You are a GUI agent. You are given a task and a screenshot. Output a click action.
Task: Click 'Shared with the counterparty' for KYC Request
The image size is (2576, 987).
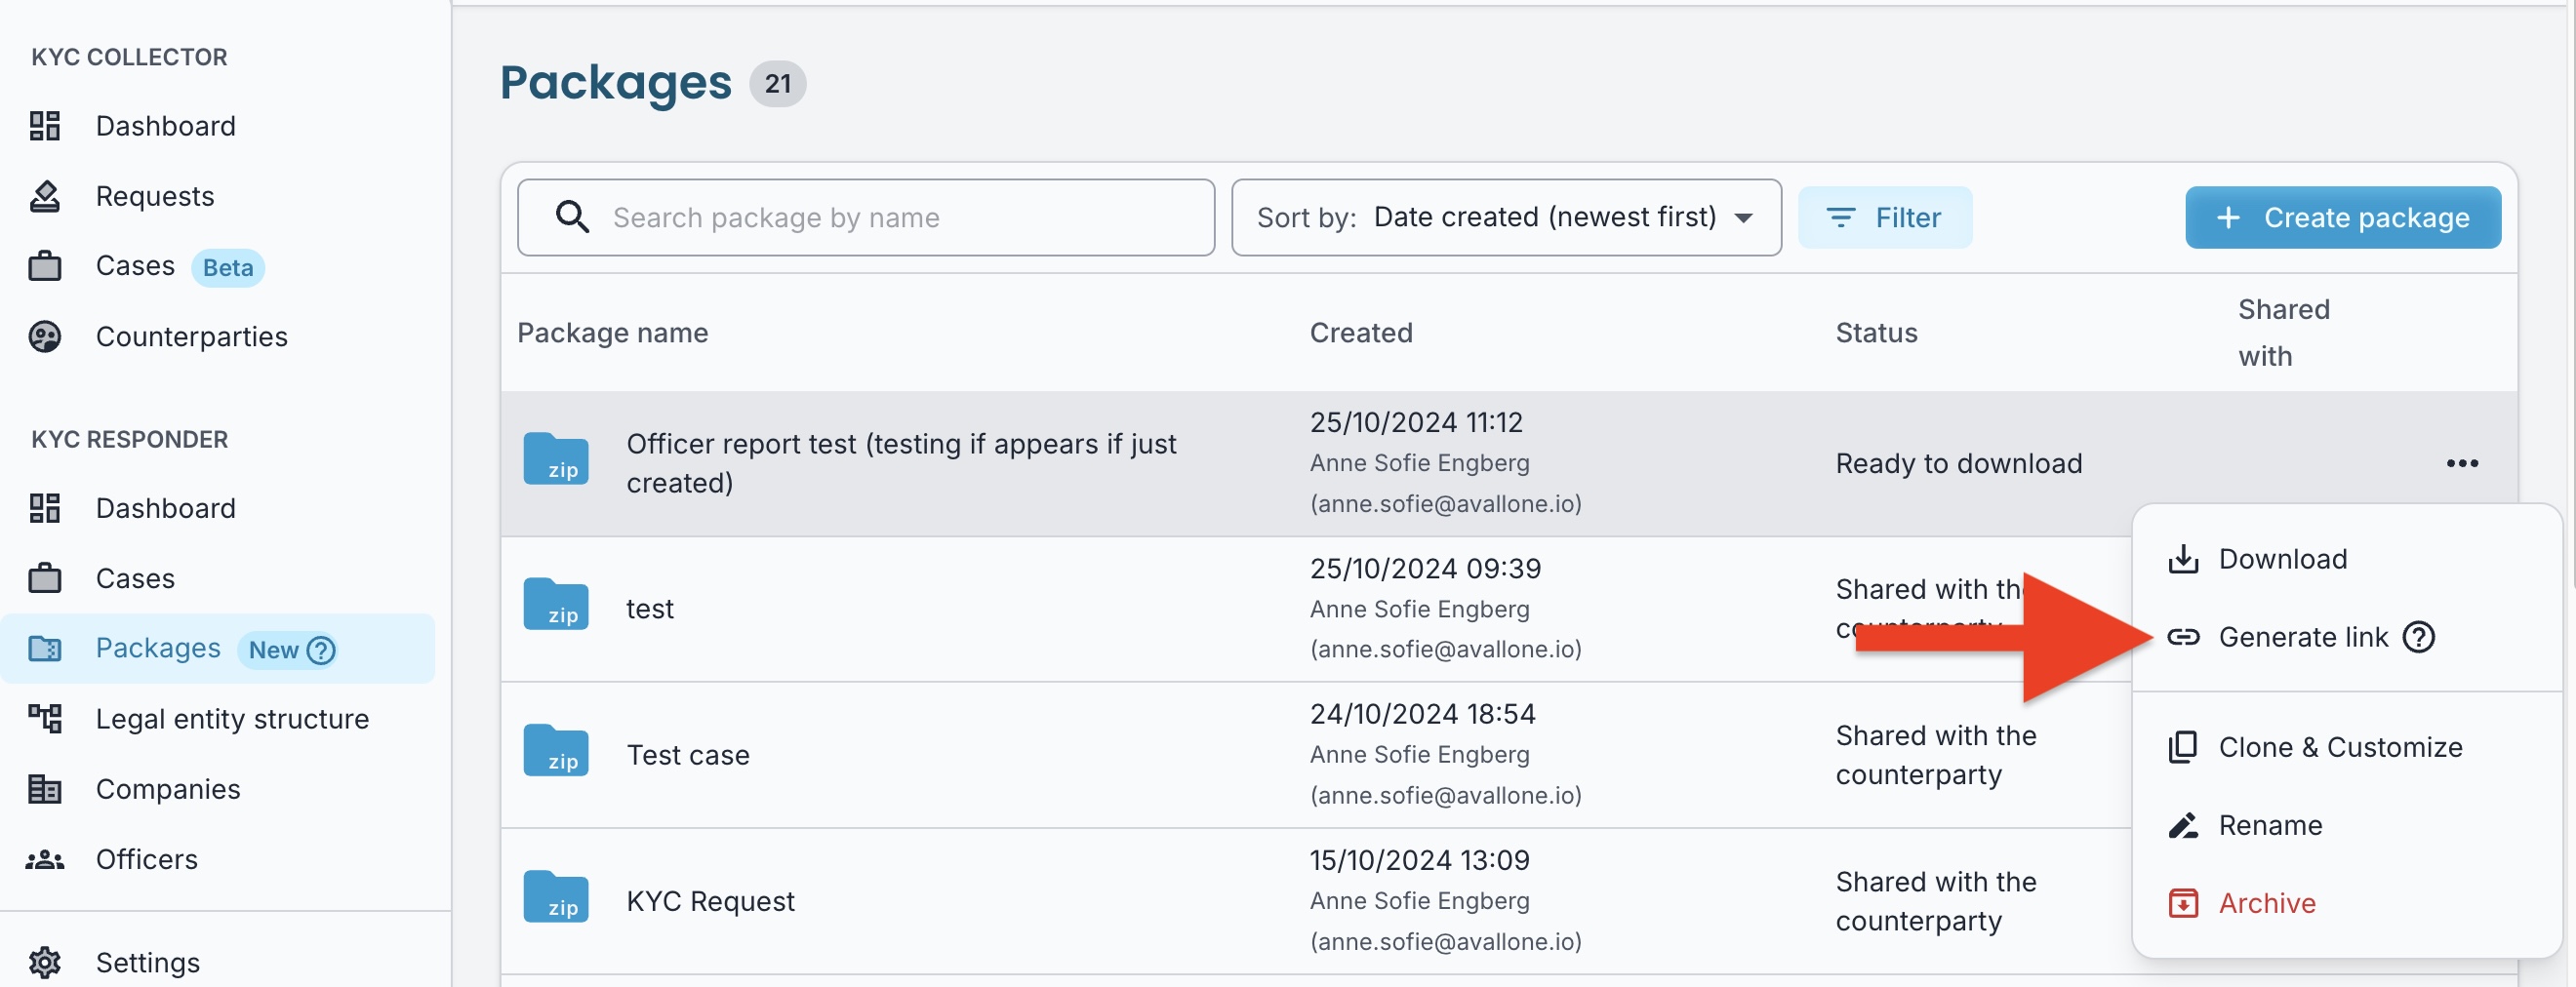click(x=1935, y=901)
